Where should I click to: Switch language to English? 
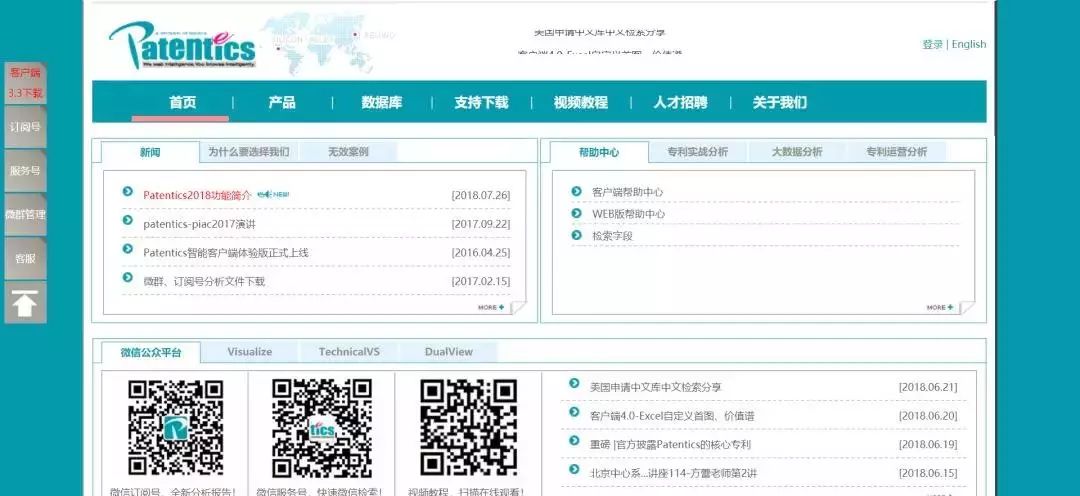[x=968, y=44]
